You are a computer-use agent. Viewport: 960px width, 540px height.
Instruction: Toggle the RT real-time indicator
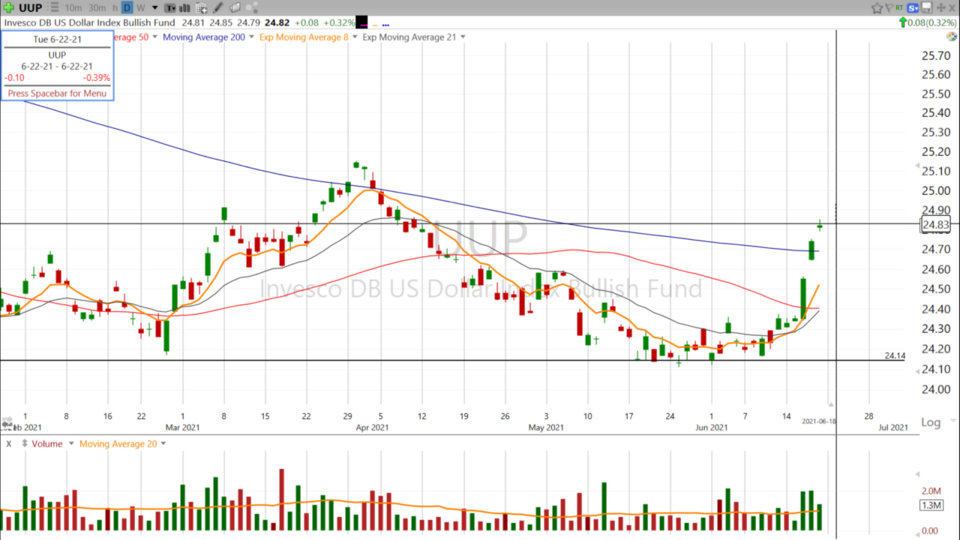click(899, 8)
